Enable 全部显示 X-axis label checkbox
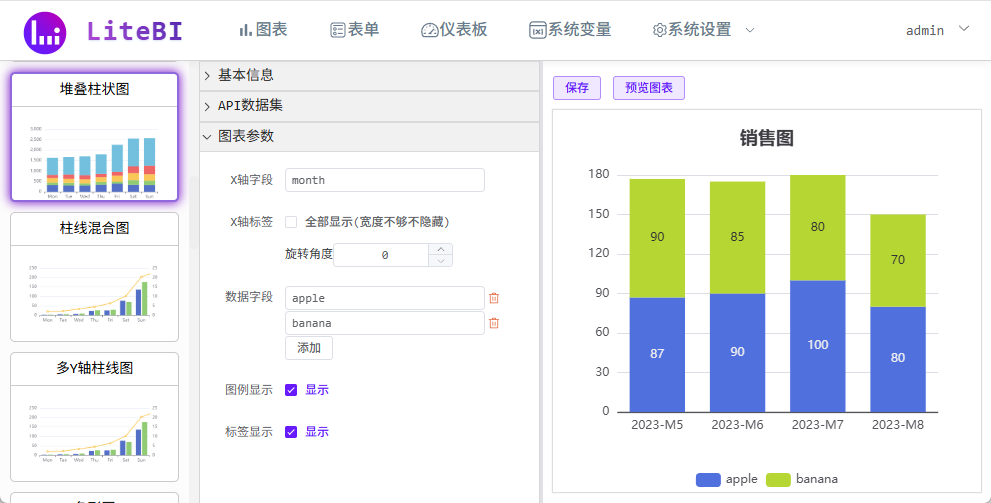Viewport: 991px width, 503px height. point(291,222)
